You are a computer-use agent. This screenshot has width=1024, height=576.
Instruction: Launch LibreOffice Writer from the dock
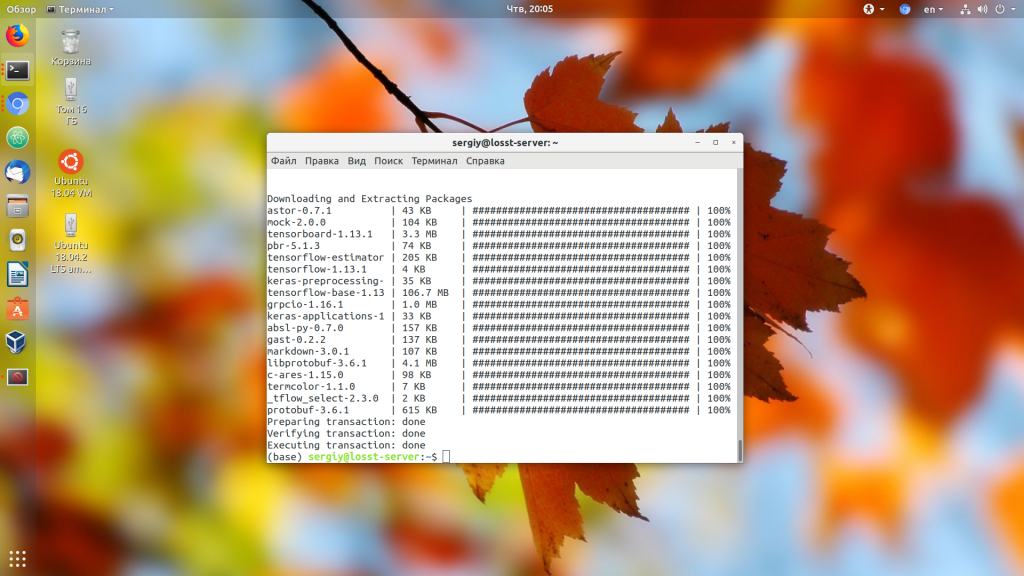click(17, 274)
